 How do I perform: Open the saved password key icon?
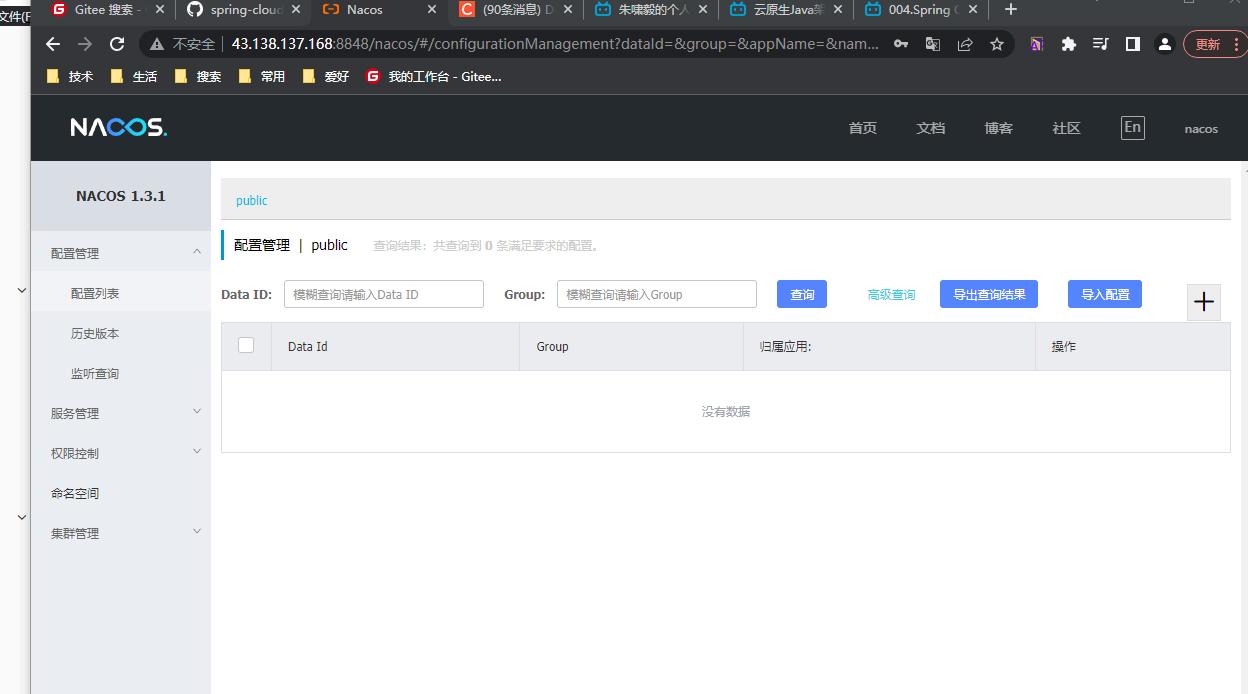[x=901, y=44]
